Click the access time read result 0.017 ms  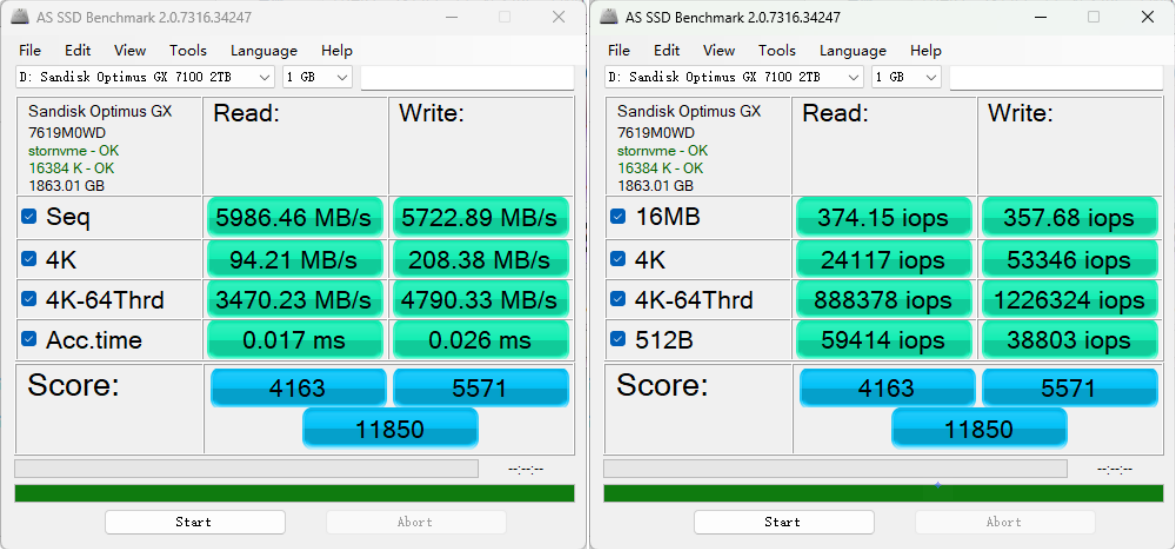click(x=294, y=339)
